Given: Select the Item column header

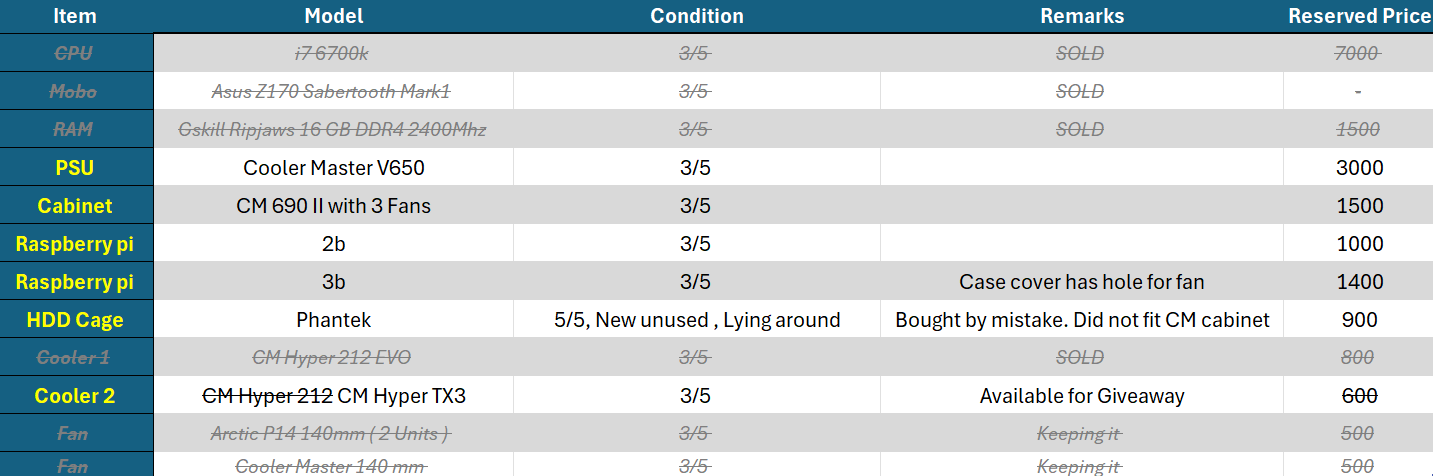Looking at the screenshot, I should [x=75, y=16].
